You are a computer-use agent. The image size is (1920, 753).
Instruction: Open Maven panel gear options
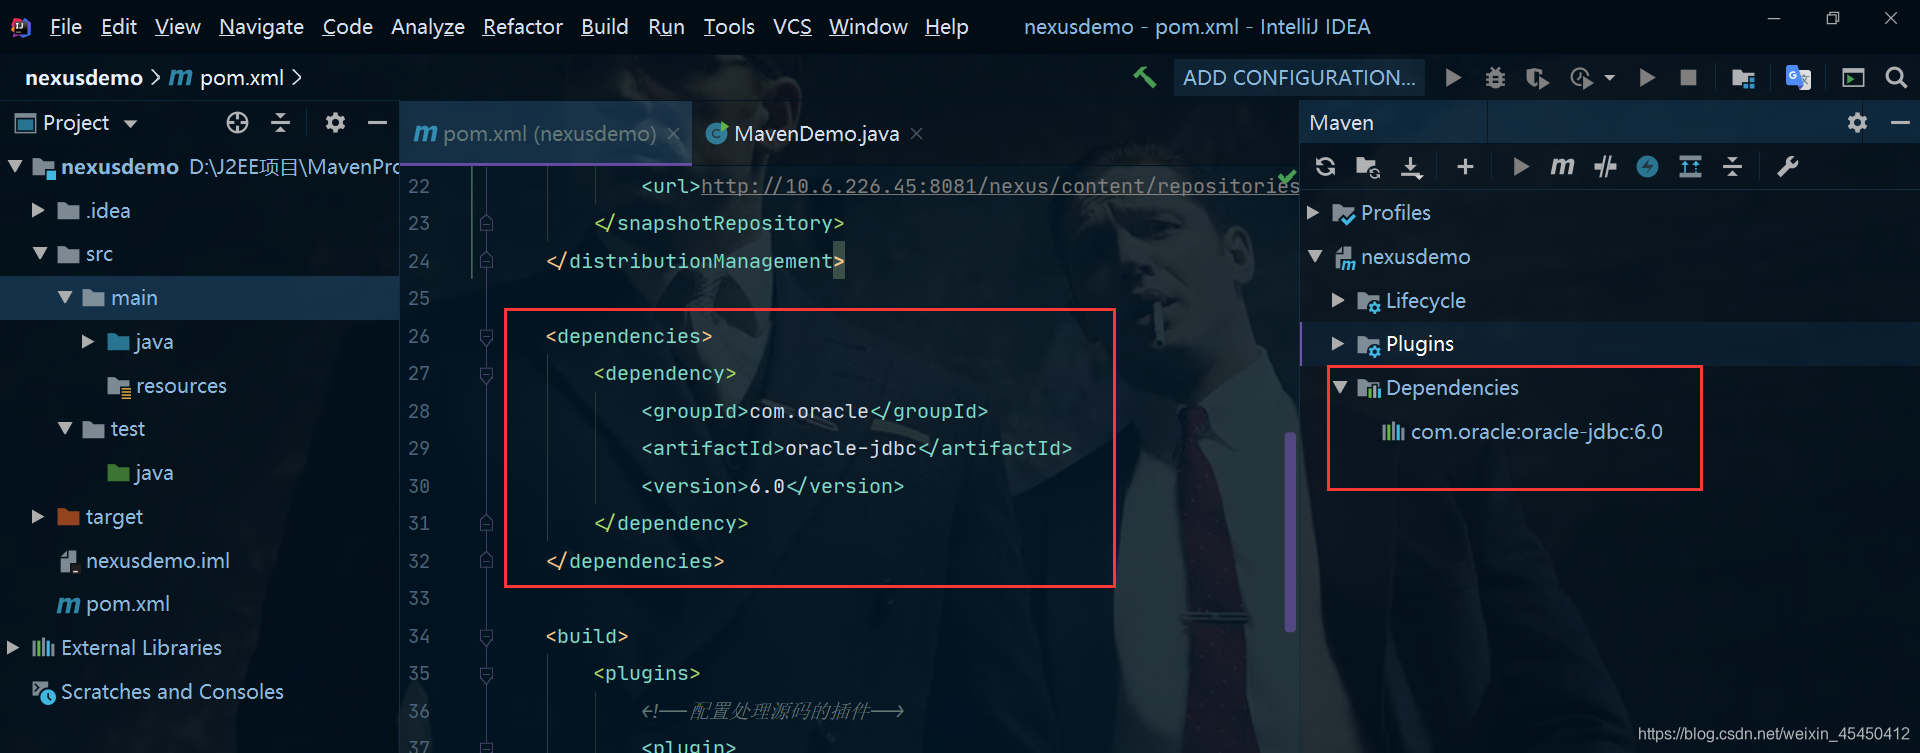(1857, 122)
